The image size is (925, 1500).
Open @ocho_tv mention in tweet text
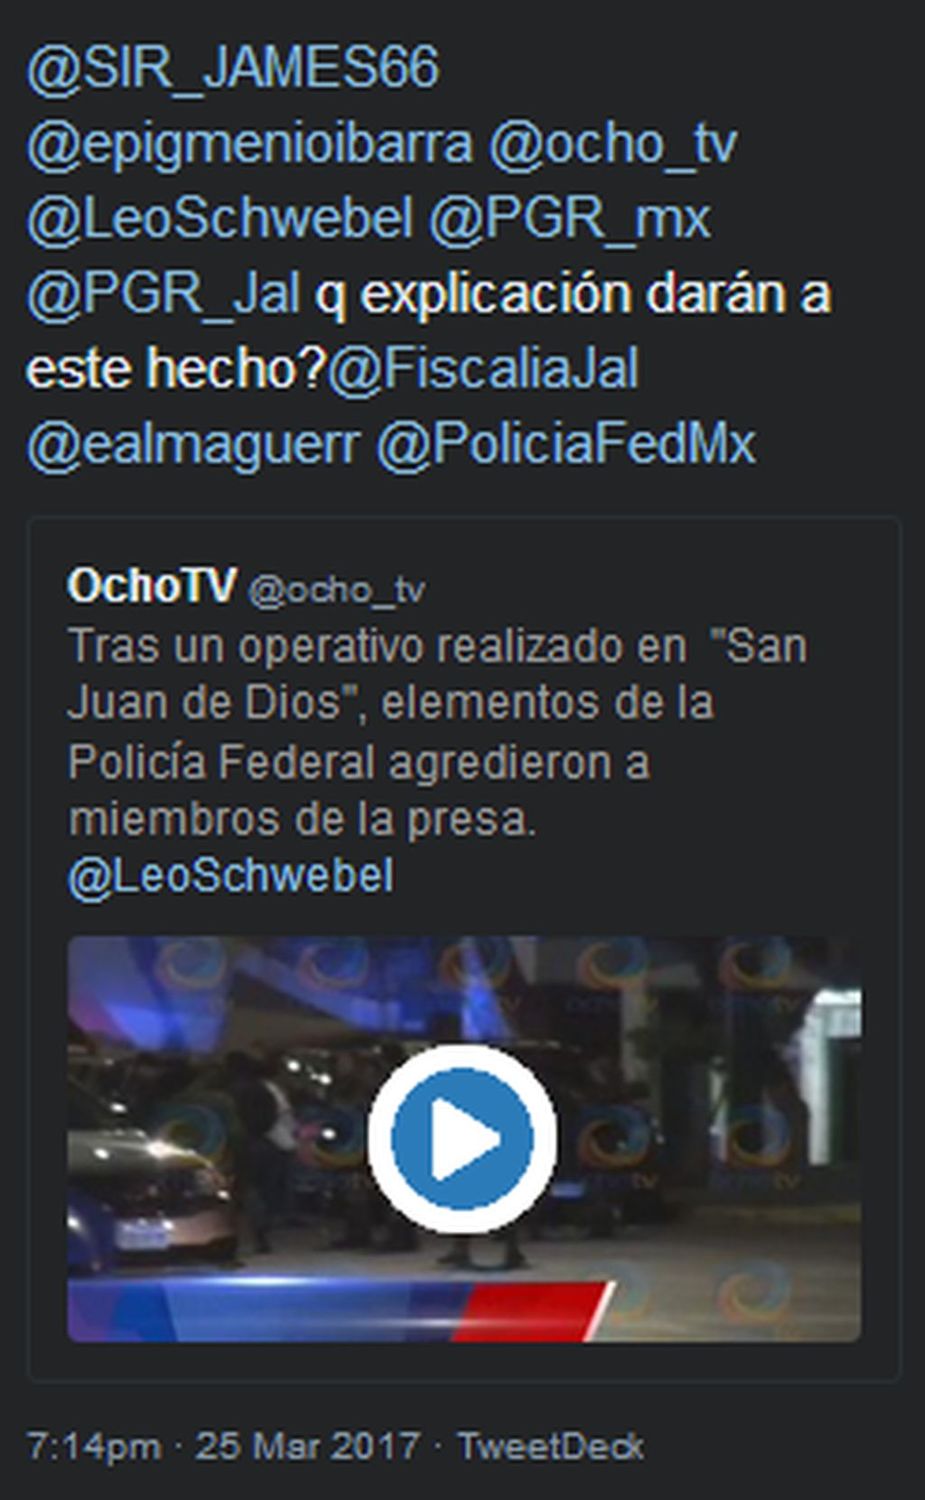[x=613, y=144]
